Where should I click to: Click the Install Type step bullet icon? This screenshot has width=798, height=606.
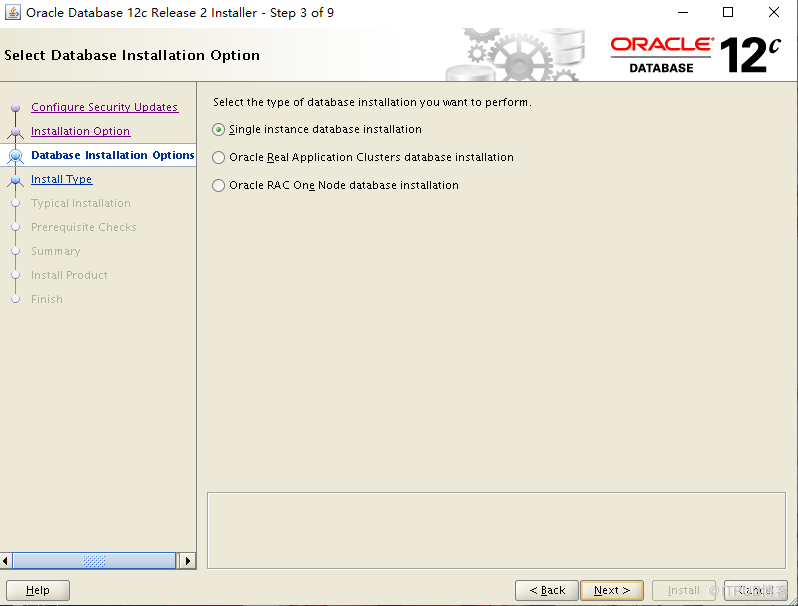point(16,180)
